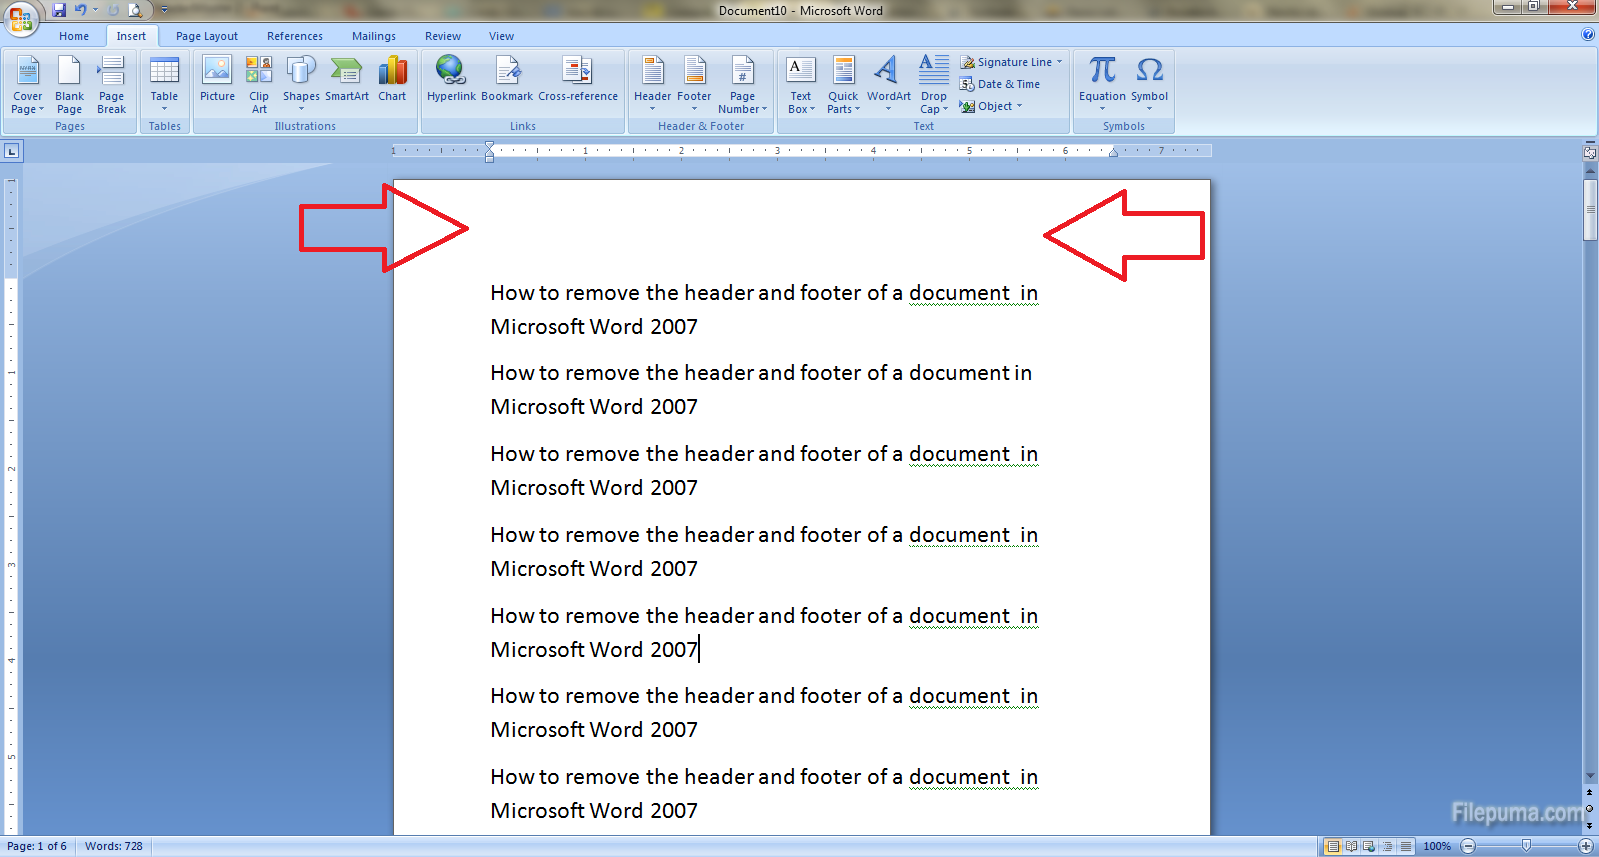This screenshot has height=857, width=1599.
Task: Toggle Full Screen Reading view
Action: (1351, 846)
